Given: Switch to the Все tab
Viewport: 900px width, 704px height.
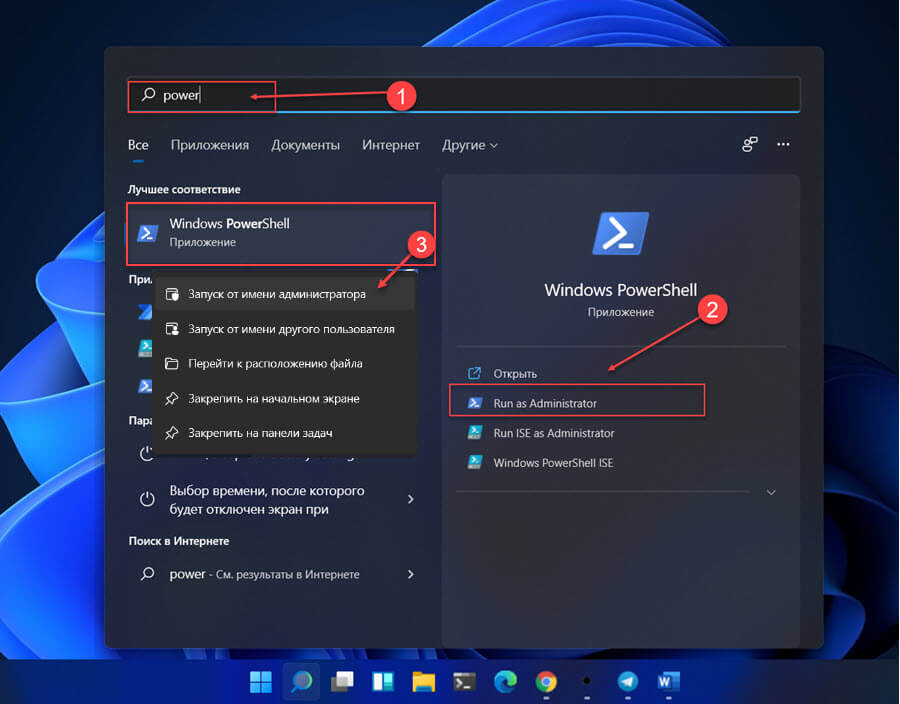Looking at the screenshot, I should pyautogui.click(x=138, y=145).
